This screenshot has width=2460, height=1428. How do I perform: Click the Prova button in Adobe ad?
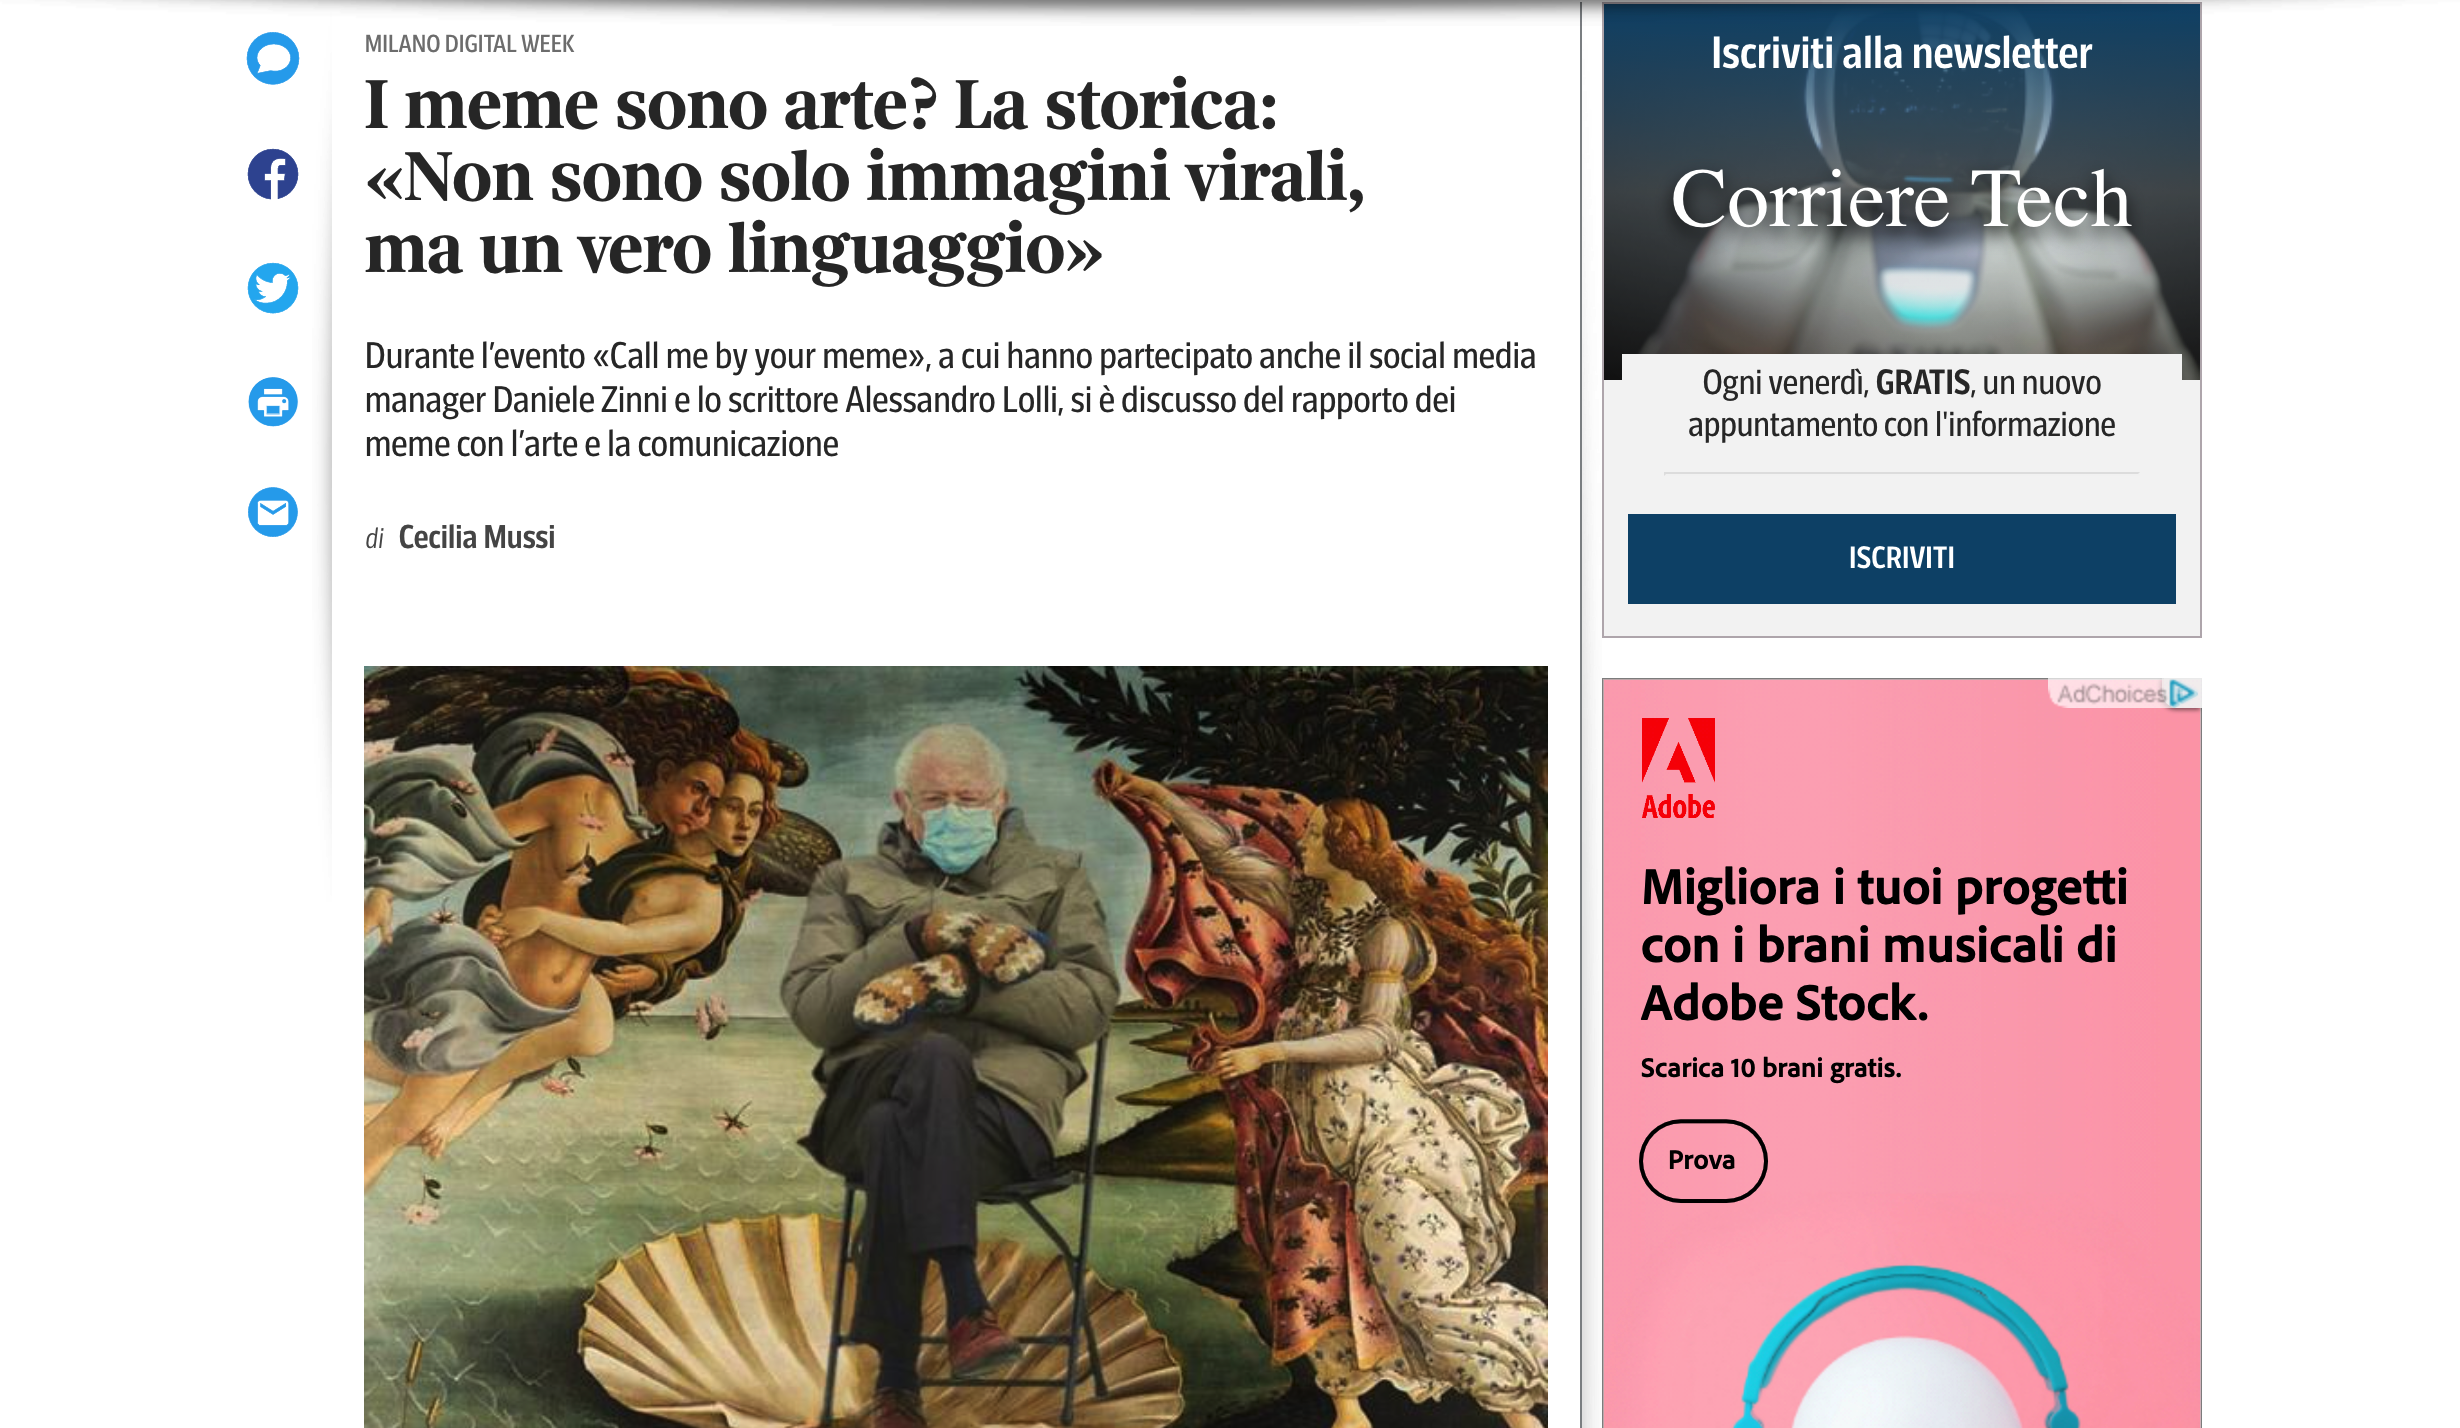click(1702, 1160)
